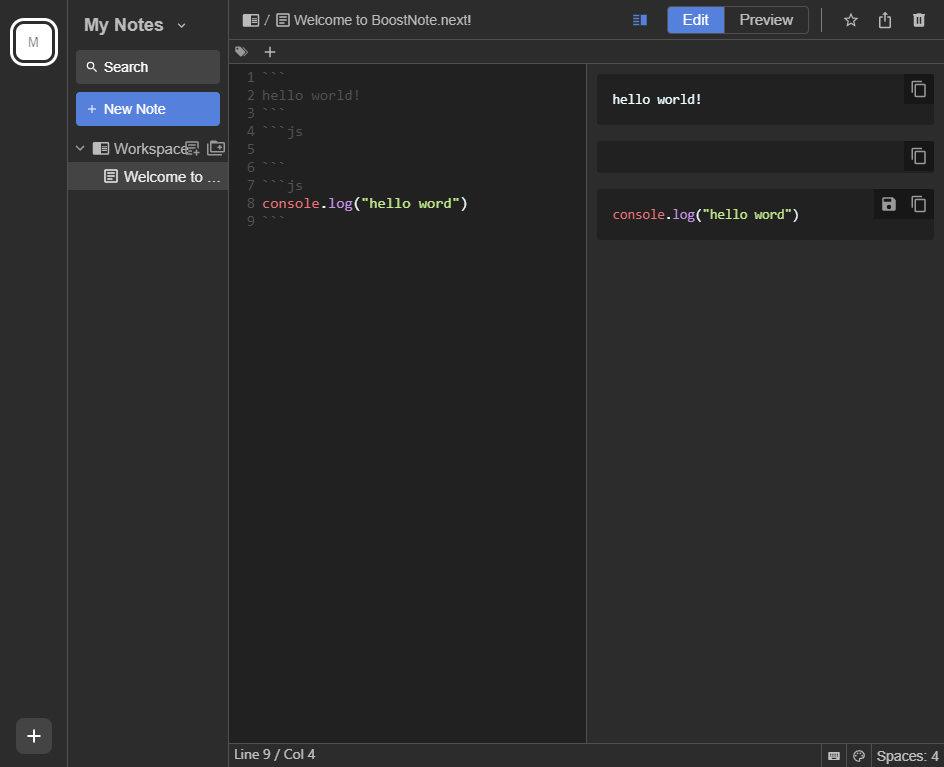The width and height of the screenshot is (944, 767).
Task: Copy the console.log code block
Action: pyautogui.click(x=918, y=204)
